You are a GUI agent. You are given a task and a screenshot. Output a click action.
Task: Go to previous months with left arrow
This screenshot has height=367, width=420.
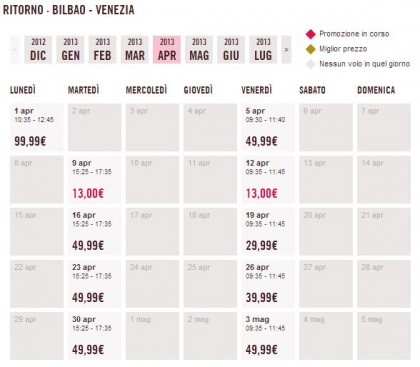(15, 50)
